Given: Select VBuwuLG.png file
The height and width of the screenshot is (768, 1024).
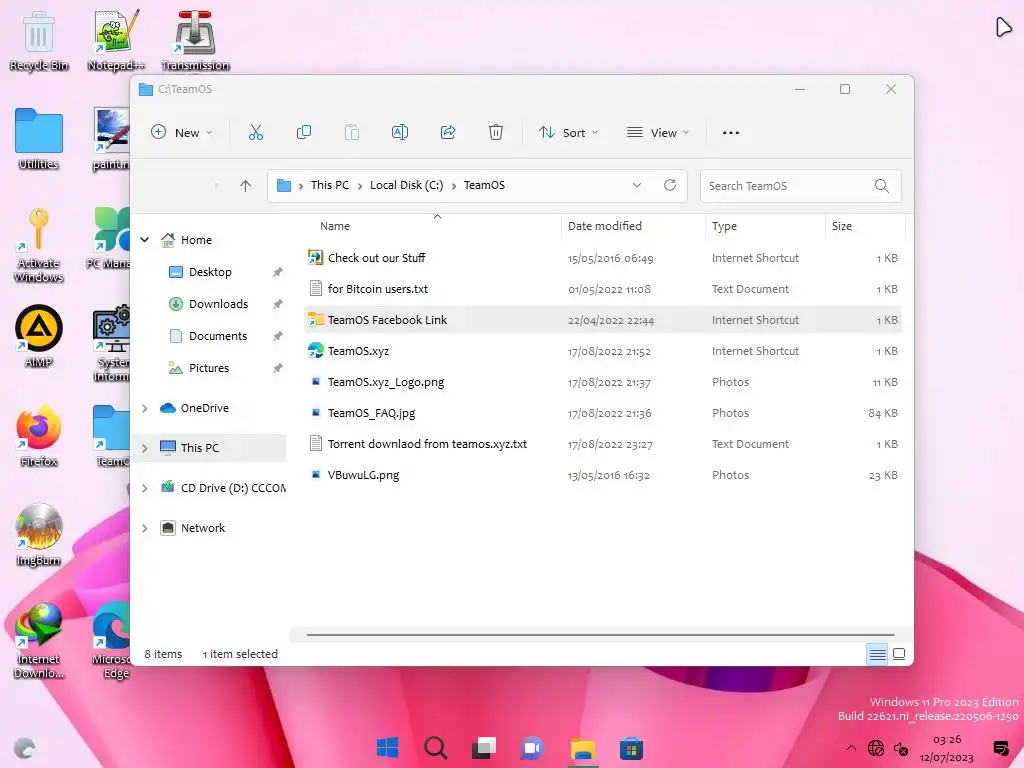Looking at the screenshot, I should point(603,475).
